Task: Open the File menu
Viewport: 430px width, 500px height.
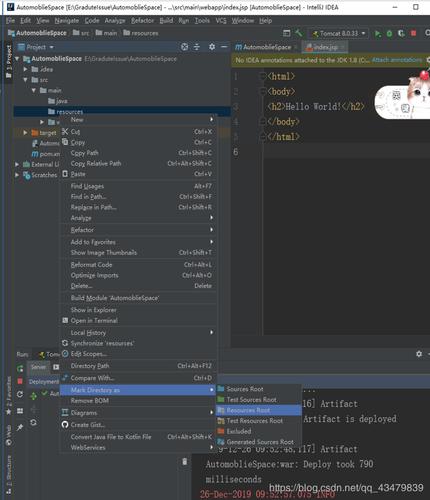Action: [10, 21]
